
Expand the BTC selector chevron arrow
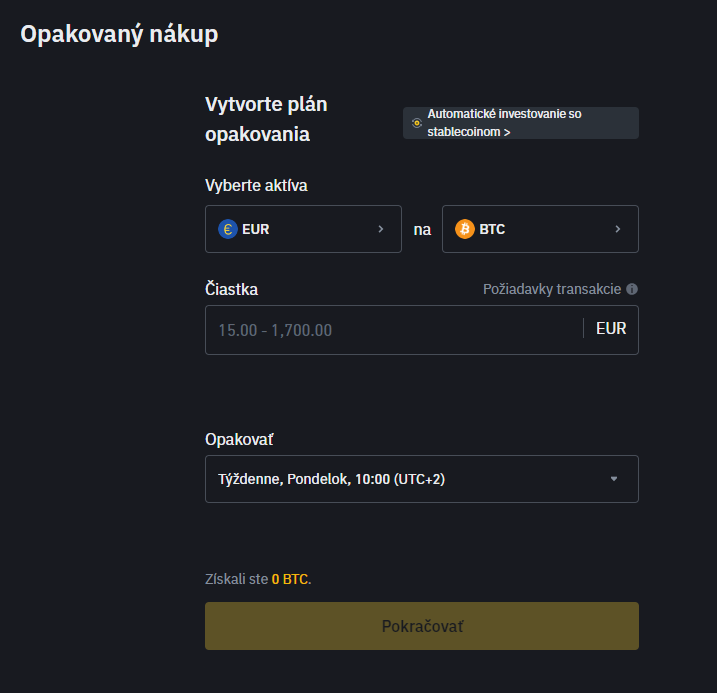coord(618,229)
